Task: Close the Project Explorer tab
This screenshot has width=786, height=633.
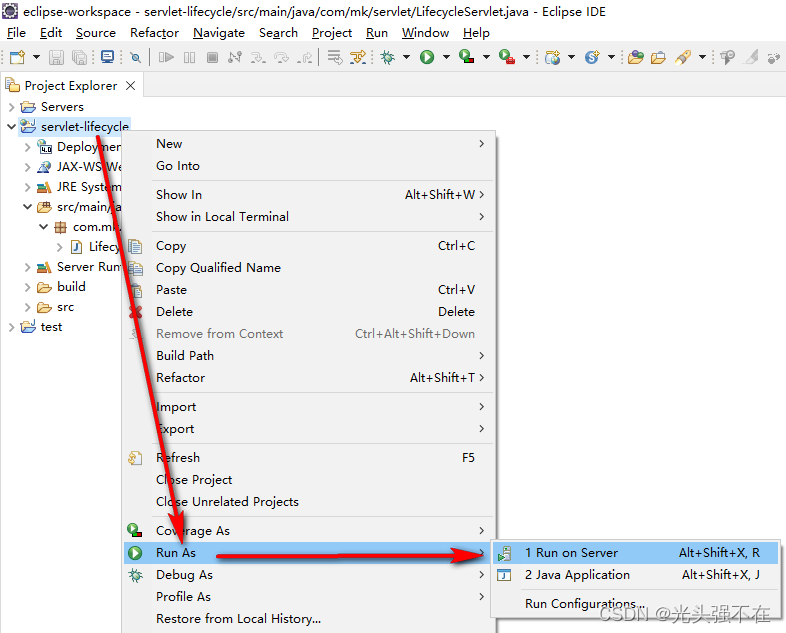Action: coord(130,86)
